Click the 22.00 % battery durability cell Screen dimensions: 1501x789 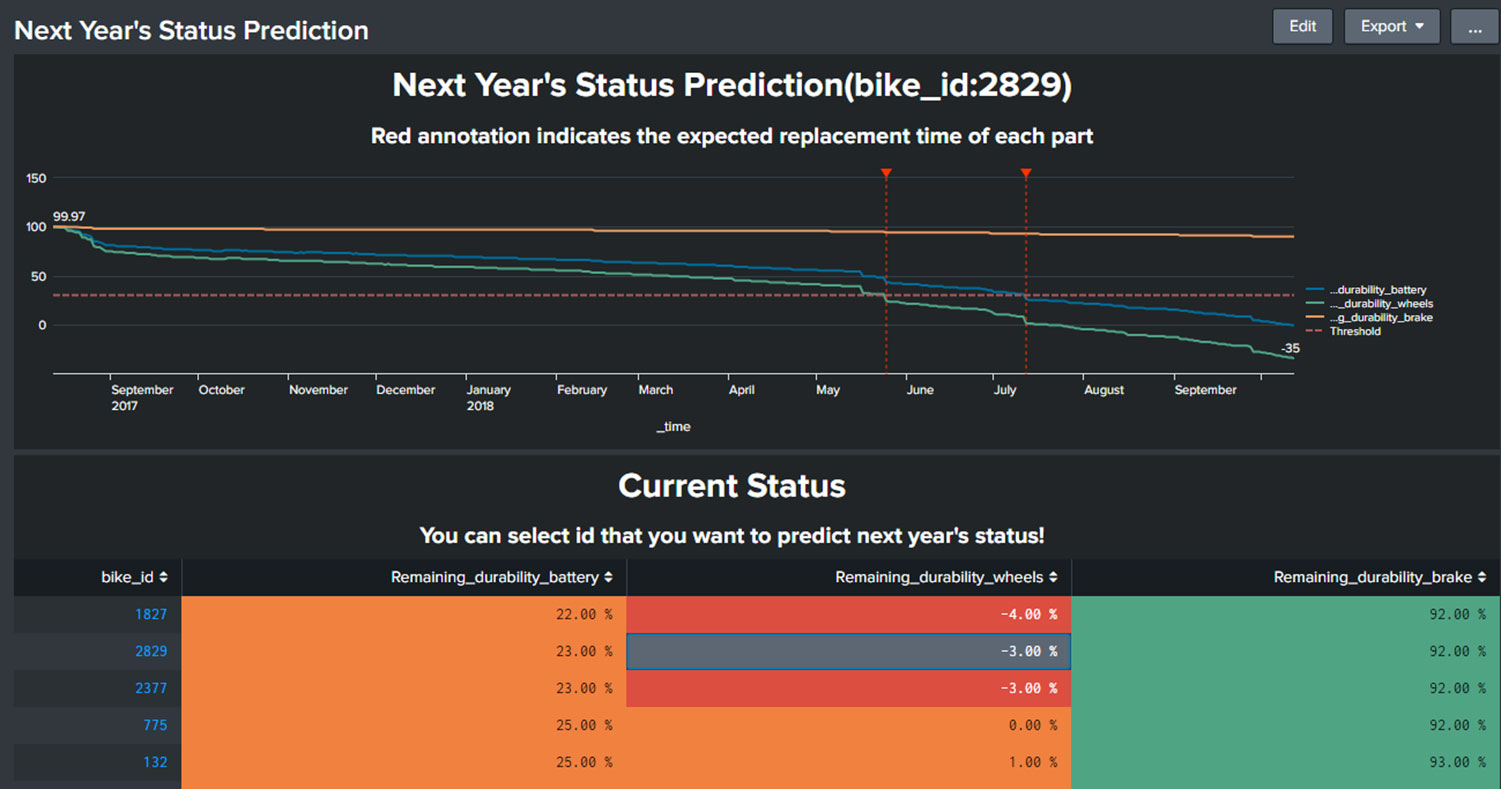coord(584,614)
